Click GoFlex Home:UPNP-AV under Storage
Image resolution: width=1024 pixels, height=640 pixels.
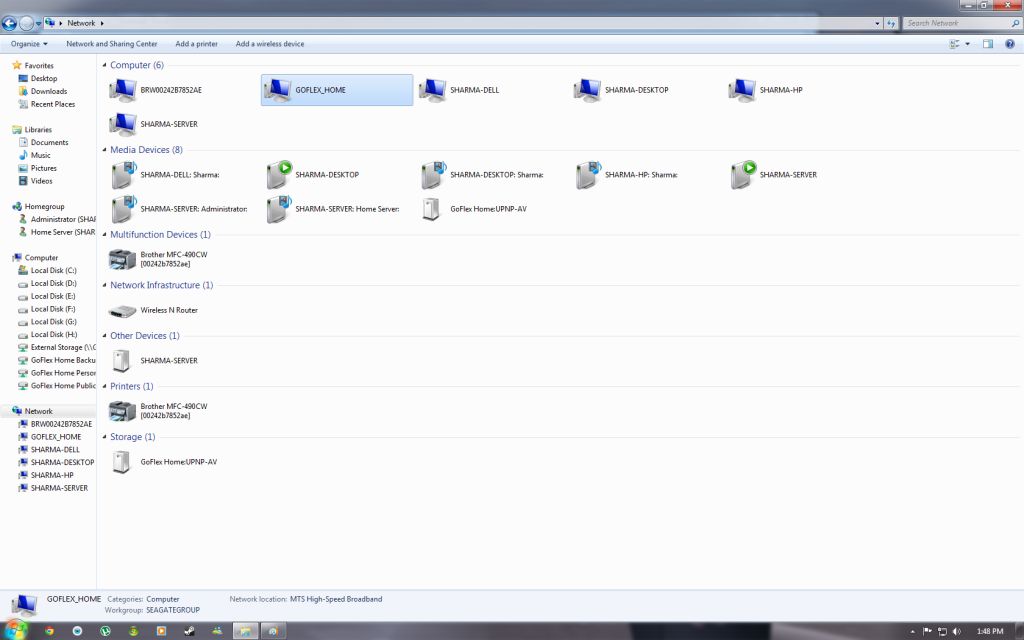[x=122, y=462]
